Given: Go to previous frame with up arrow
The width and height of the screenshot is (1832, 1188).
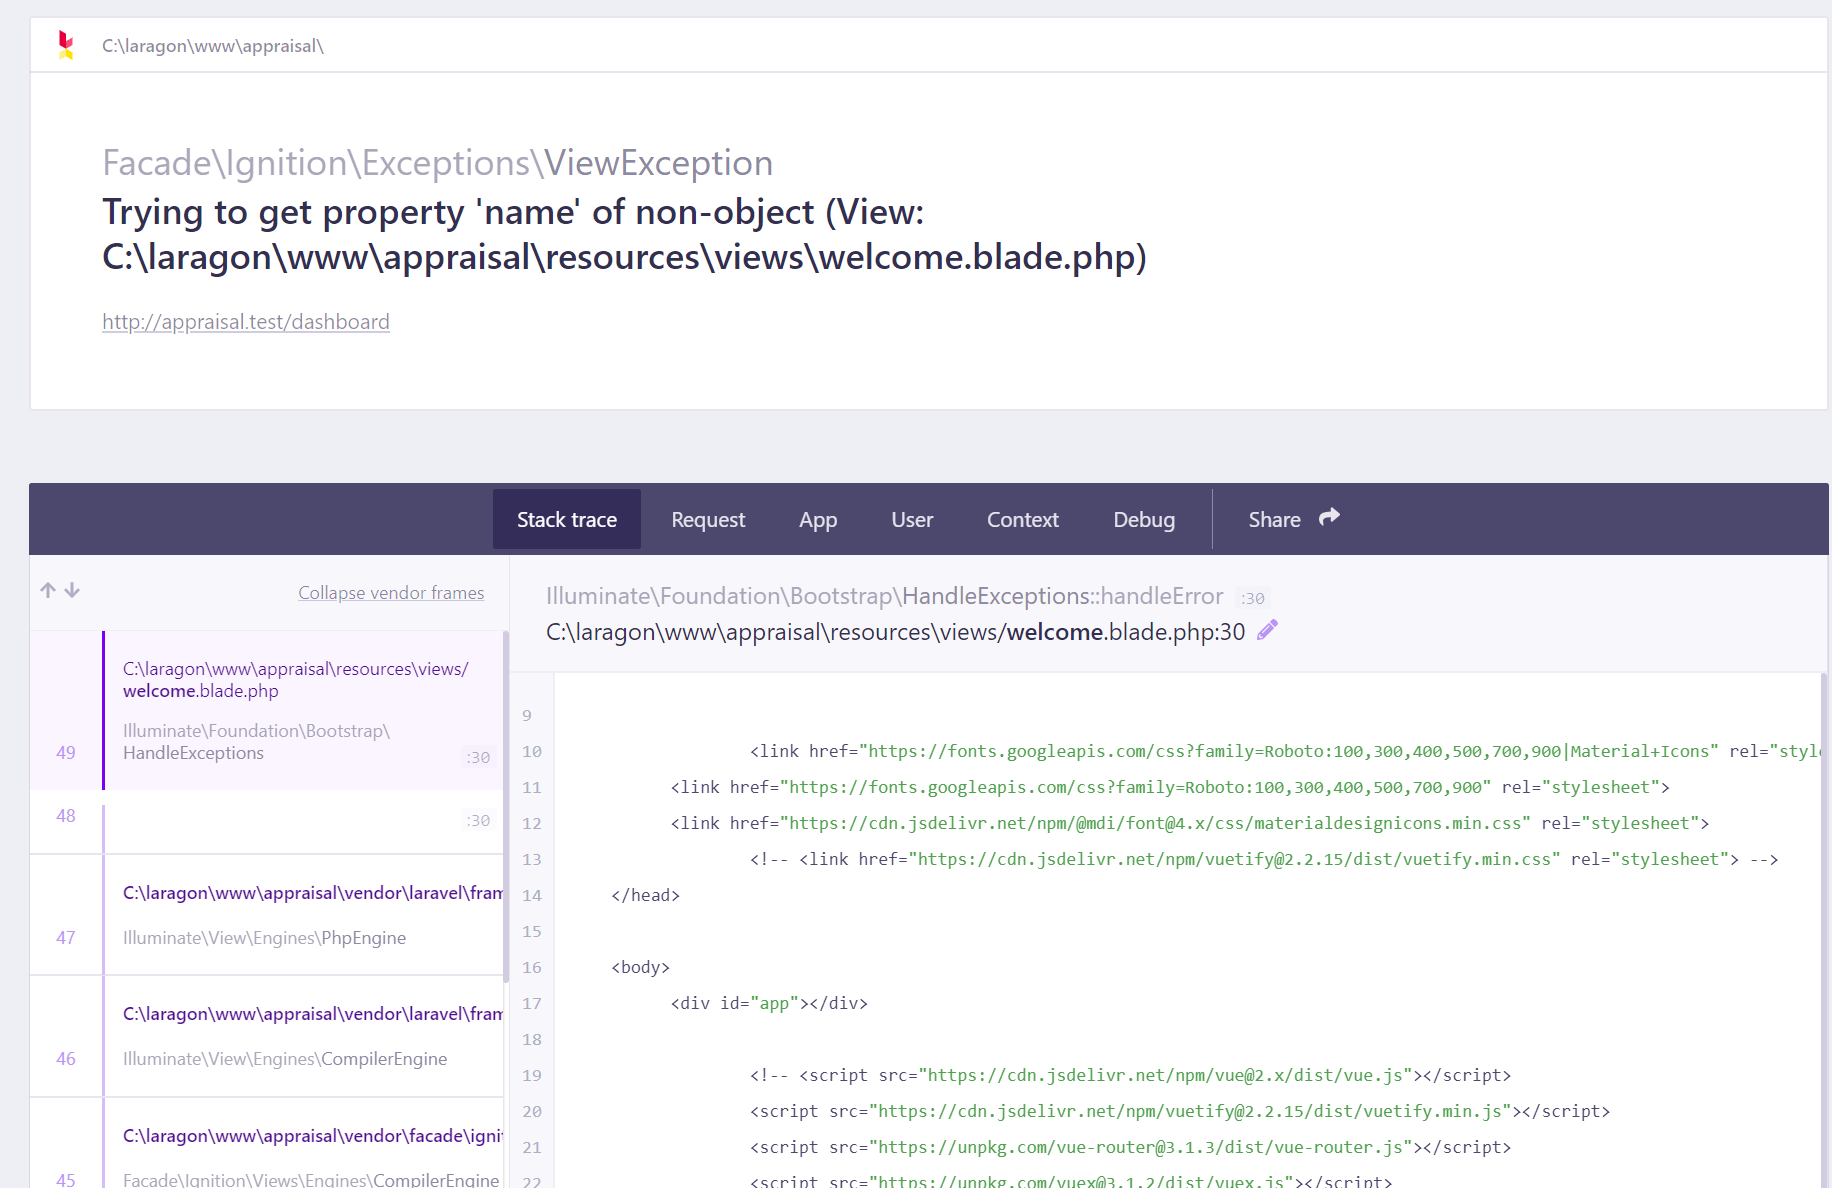Looking at the screenshot, I should (48, 590).
